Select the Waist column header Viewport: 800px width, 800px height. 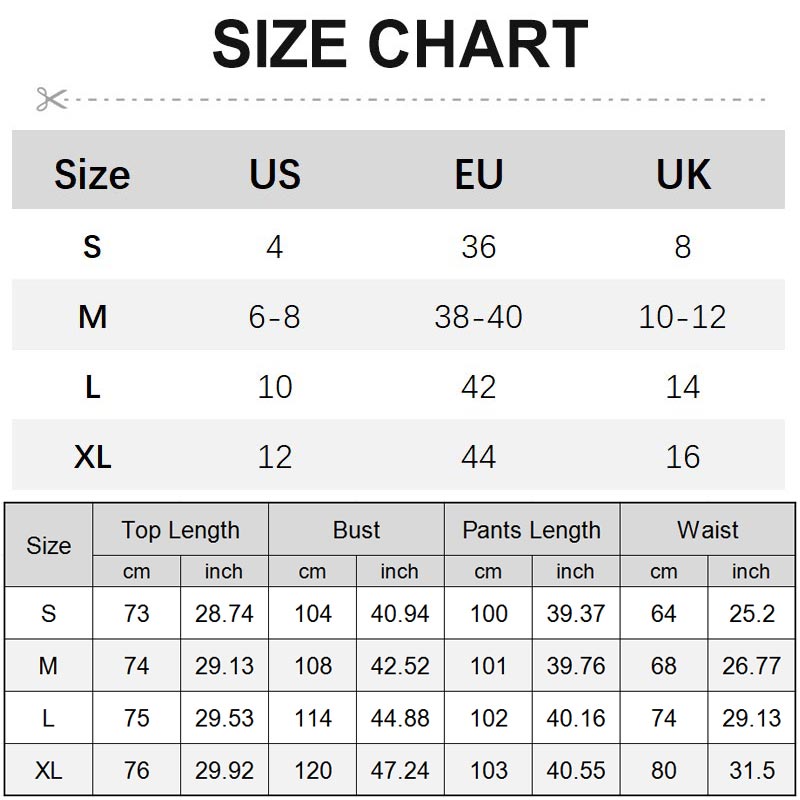pyautogui.click(x=708, y=530)
